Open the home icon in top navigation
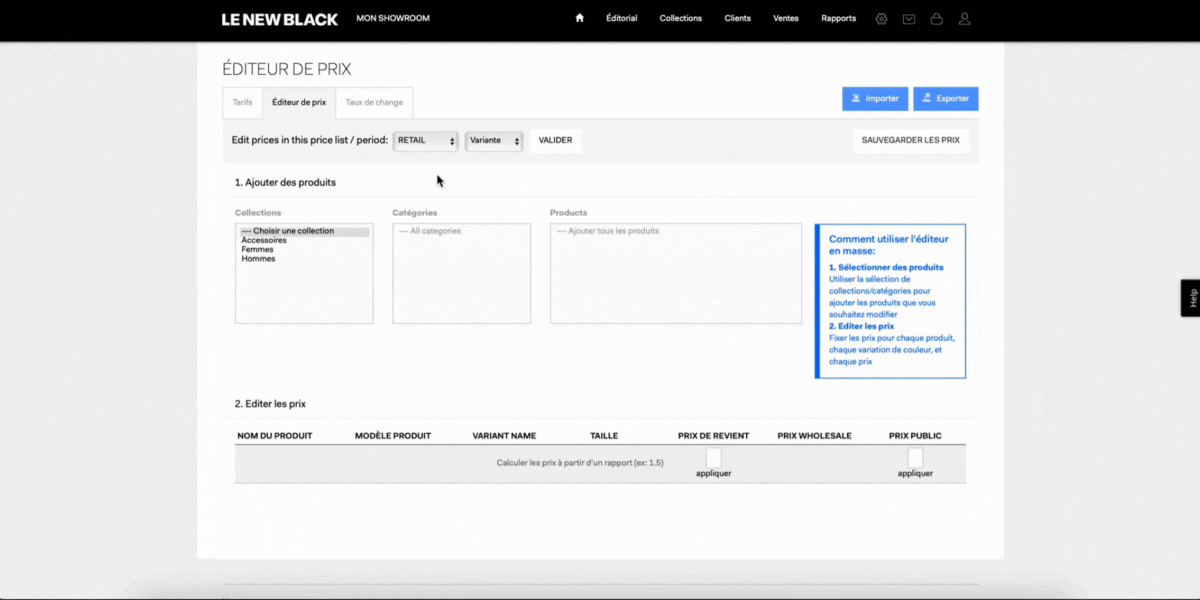Screen dimensions: 1200x600 tap(579, 18)
